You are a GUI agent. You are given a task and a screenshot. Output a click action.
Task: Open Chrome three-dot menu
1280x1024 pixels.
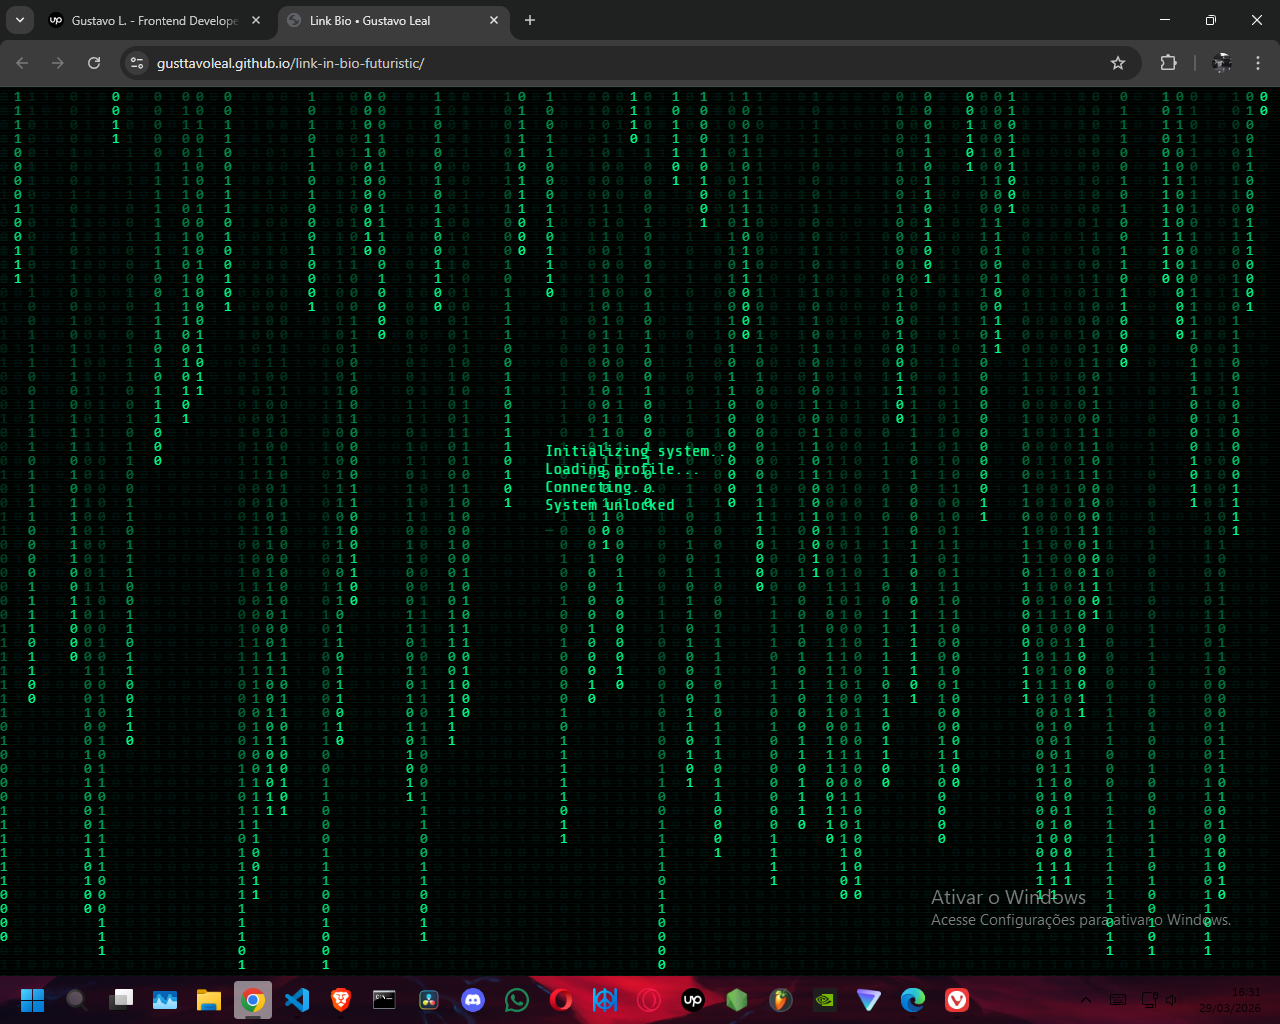pos(1258,63)
